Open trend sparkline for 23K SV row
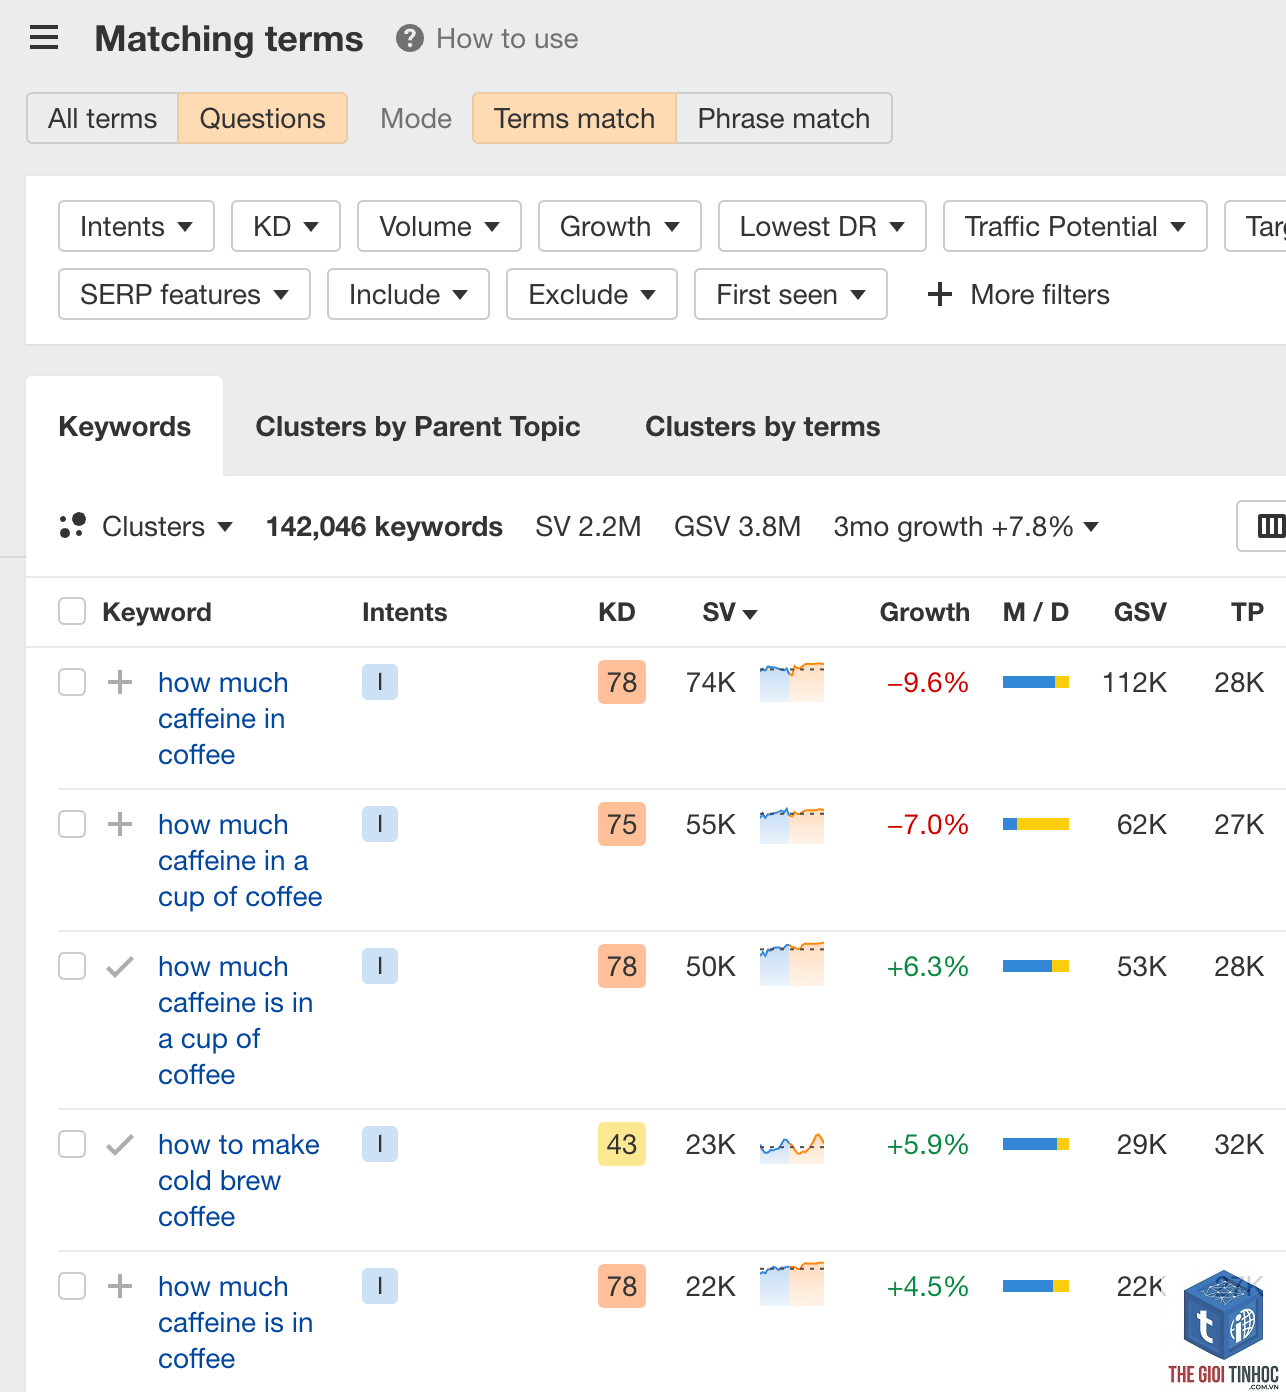 point(792,1146)
